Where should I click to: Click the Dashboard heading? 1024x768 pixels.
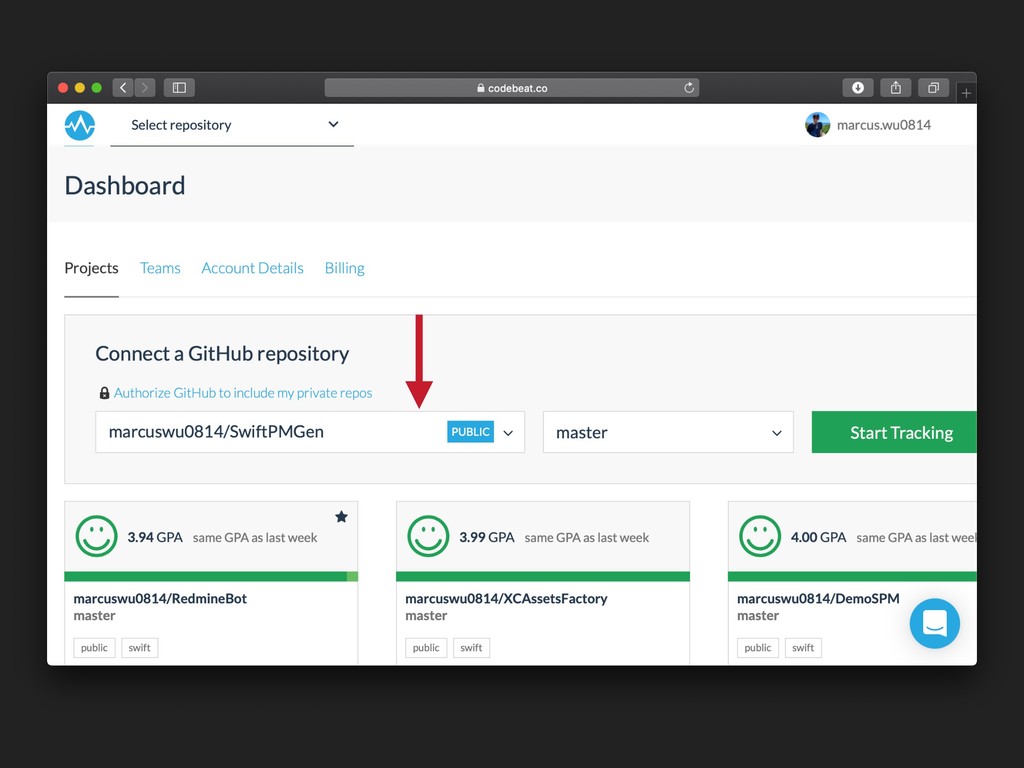tap(125, 186)
